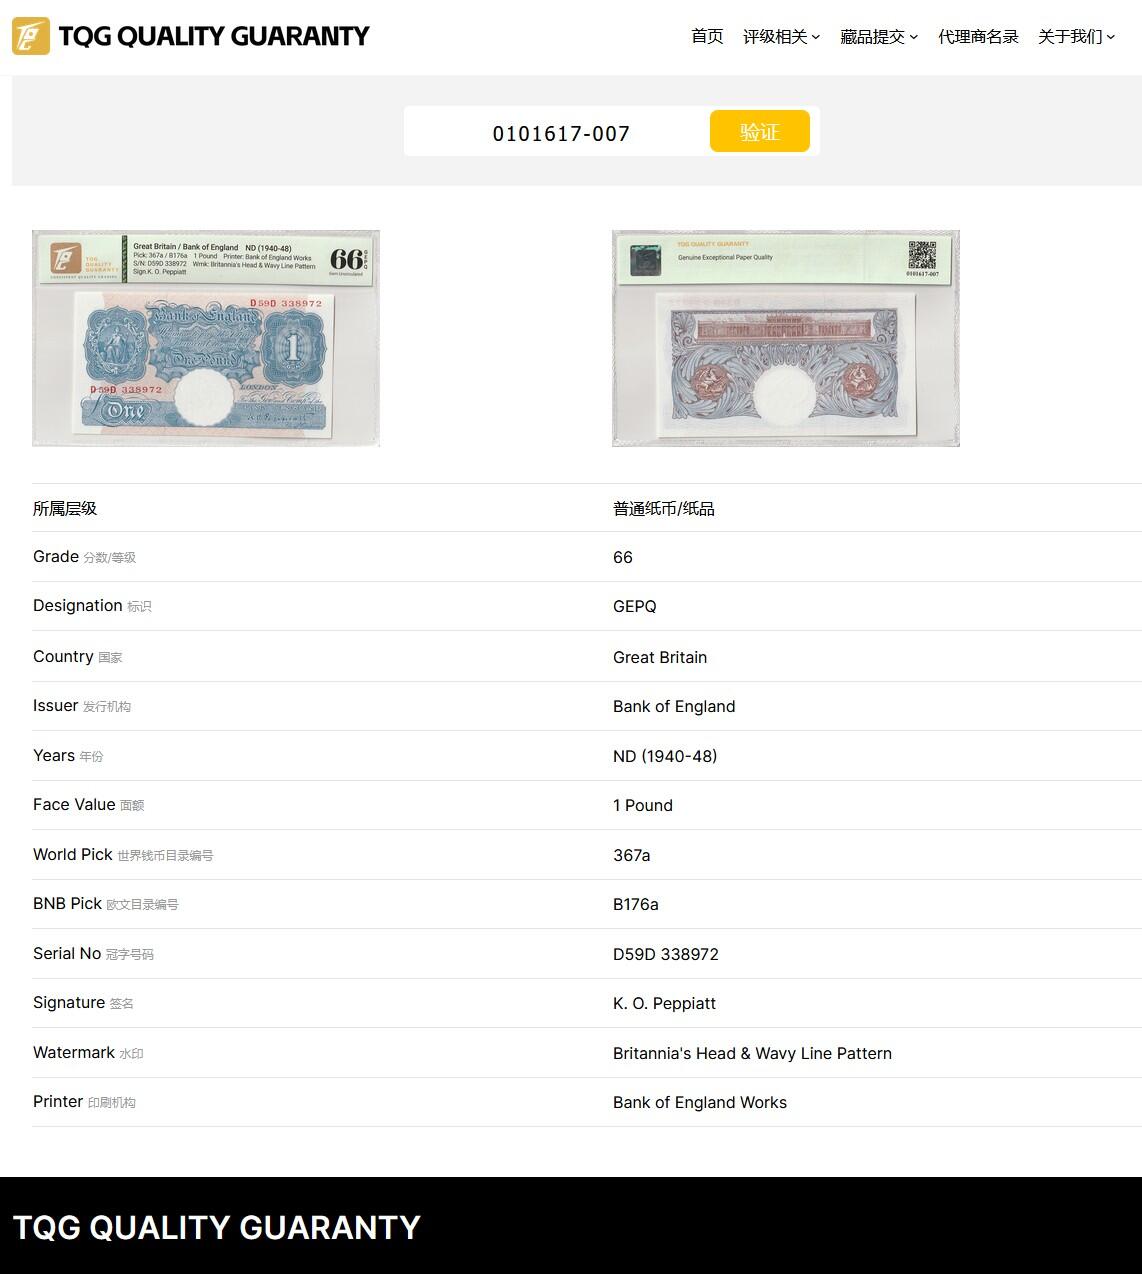Expand the 评级相关 dropdown menu
This screenshot has height=1274, width=1142.
(781, 37)
